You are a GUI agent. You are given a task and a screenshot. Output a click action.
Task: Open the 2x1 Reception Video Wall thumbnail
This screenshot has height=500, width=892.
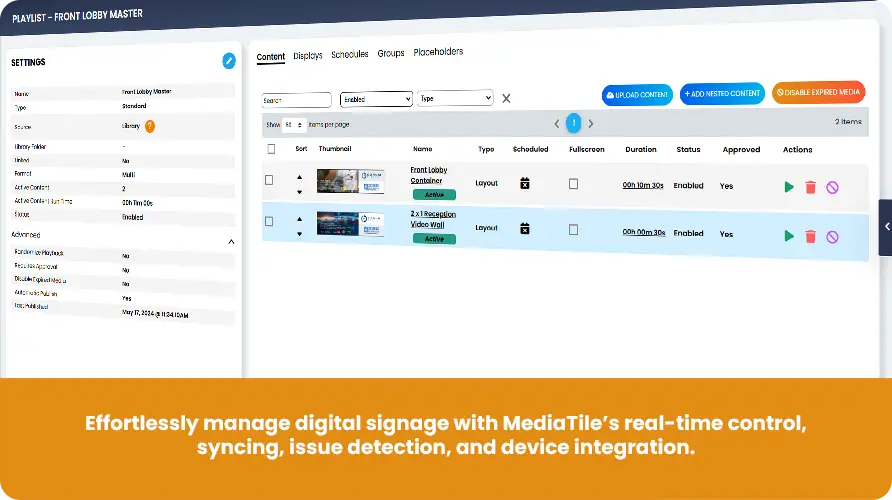(350, 224)
